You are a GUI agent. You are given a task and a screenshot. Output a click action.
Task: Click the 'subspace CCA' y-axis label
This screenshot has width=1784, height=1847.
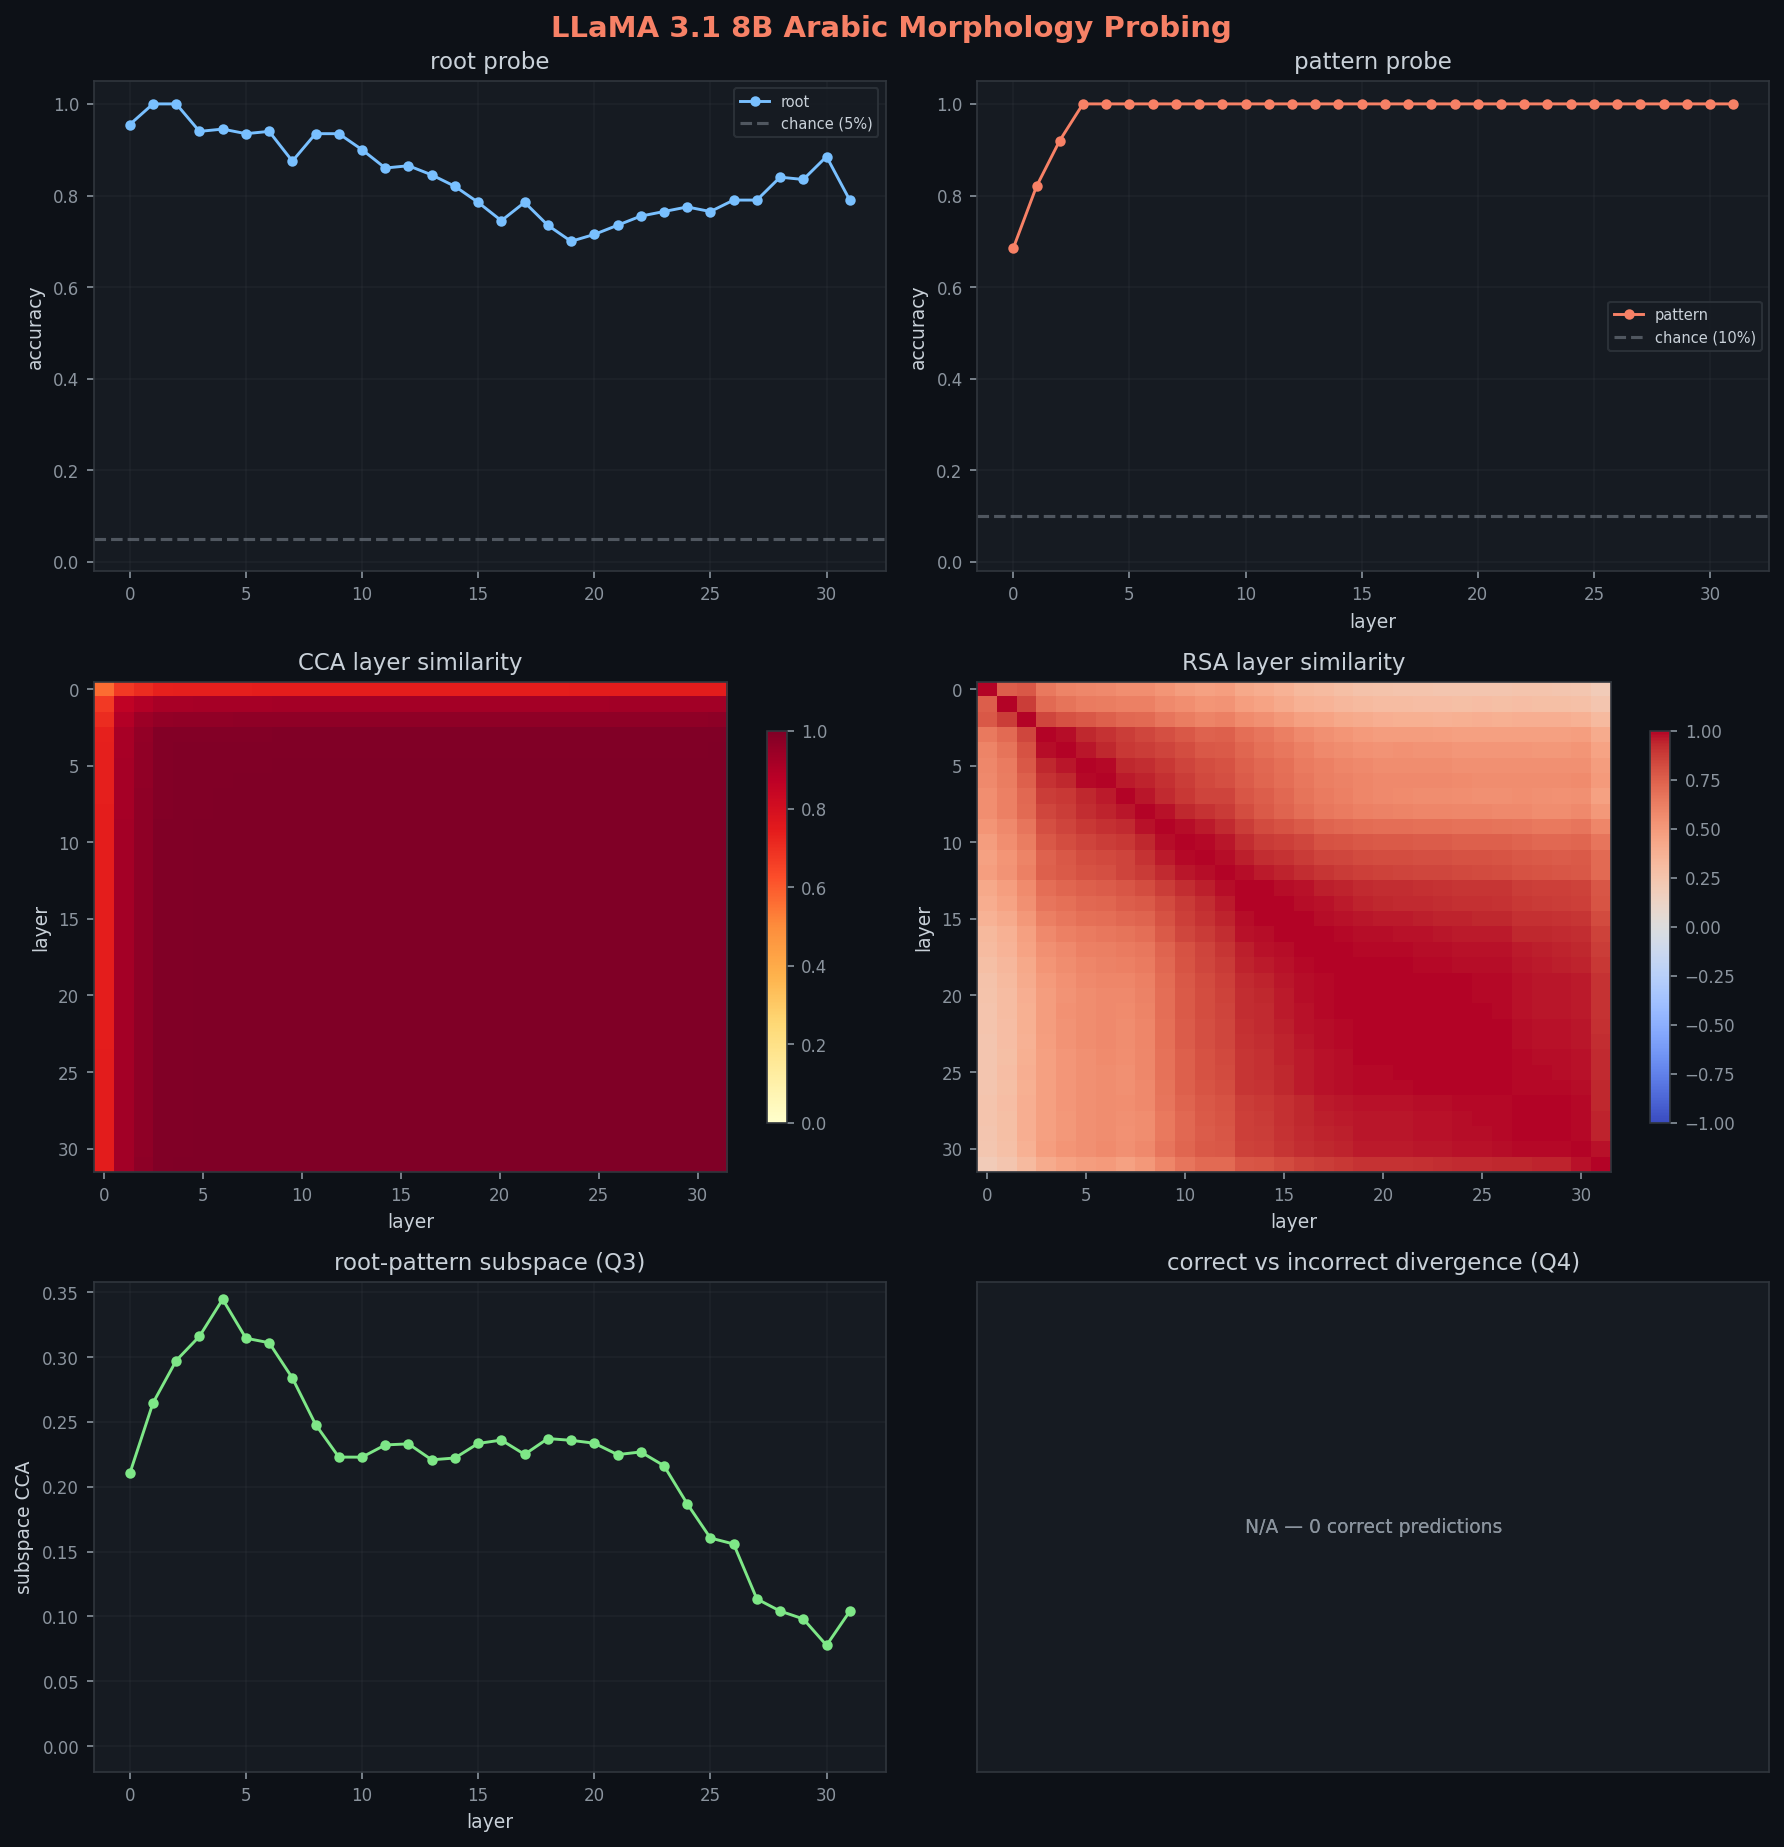coord(24,1527)
